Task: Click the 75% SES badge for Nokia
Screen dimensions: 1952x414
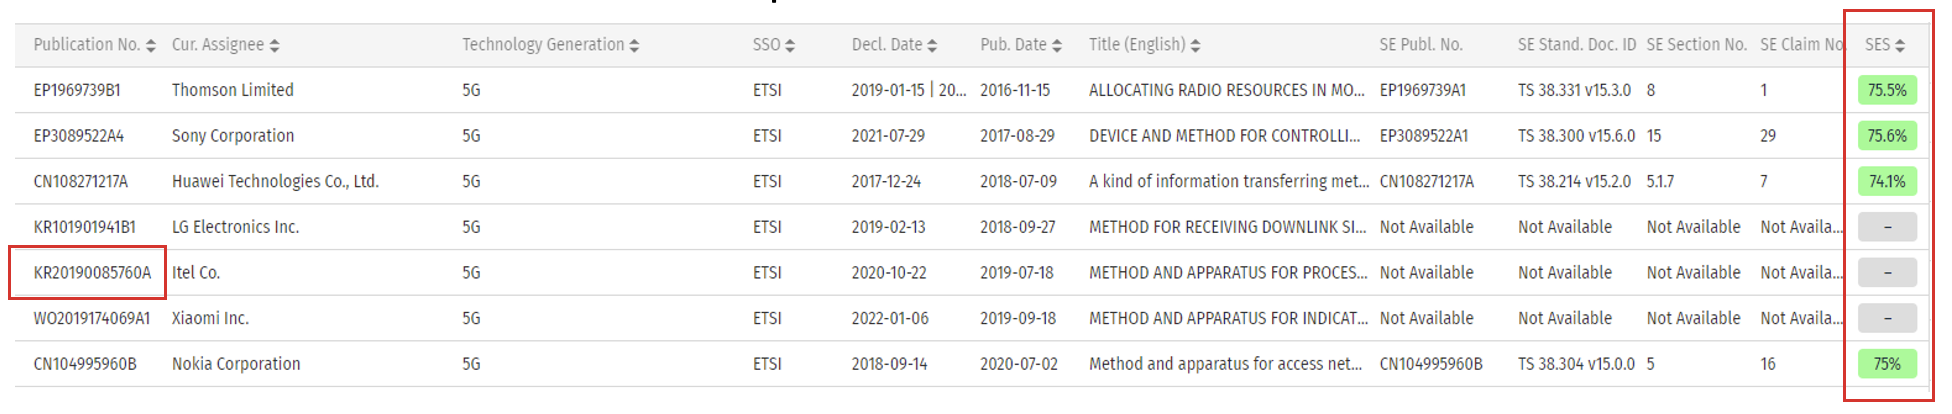Action: [x=1887, y=364]
